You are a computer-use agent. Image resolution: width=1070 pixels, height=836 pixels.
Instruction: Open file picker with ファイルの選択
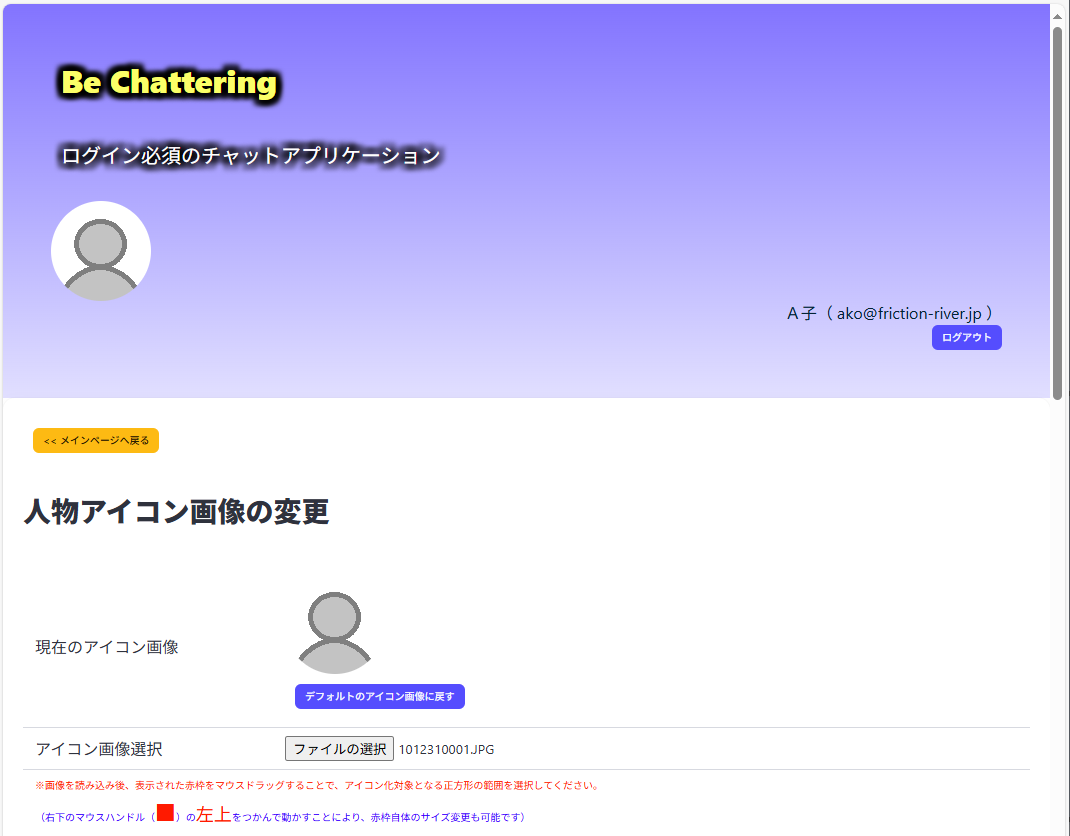339,749
